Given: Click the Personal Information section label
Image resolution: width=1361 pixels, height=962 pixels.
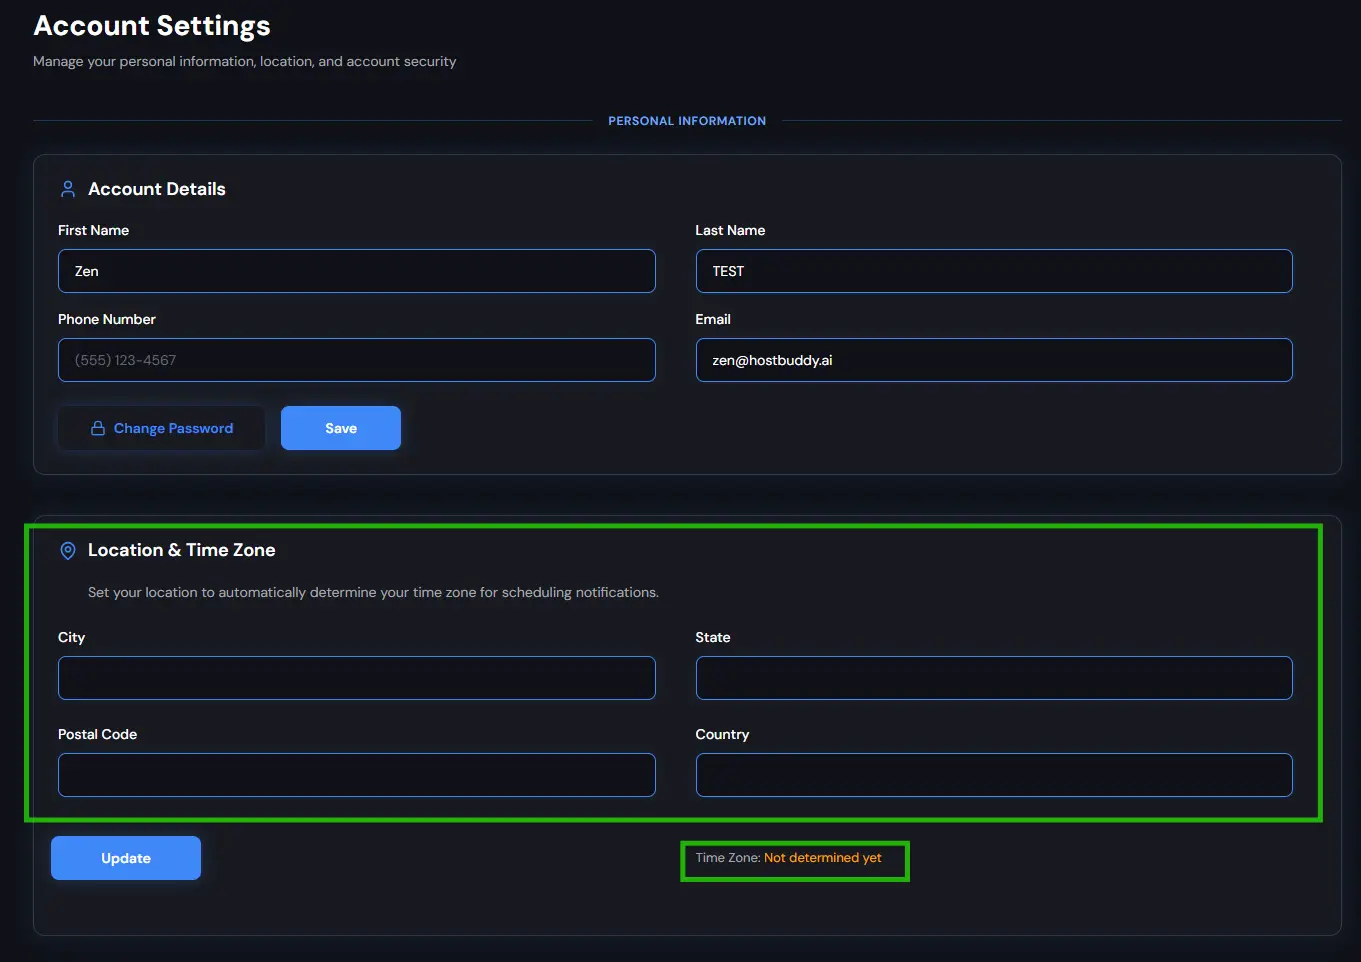Looking at the screenshot, I should tap(687, 120).
